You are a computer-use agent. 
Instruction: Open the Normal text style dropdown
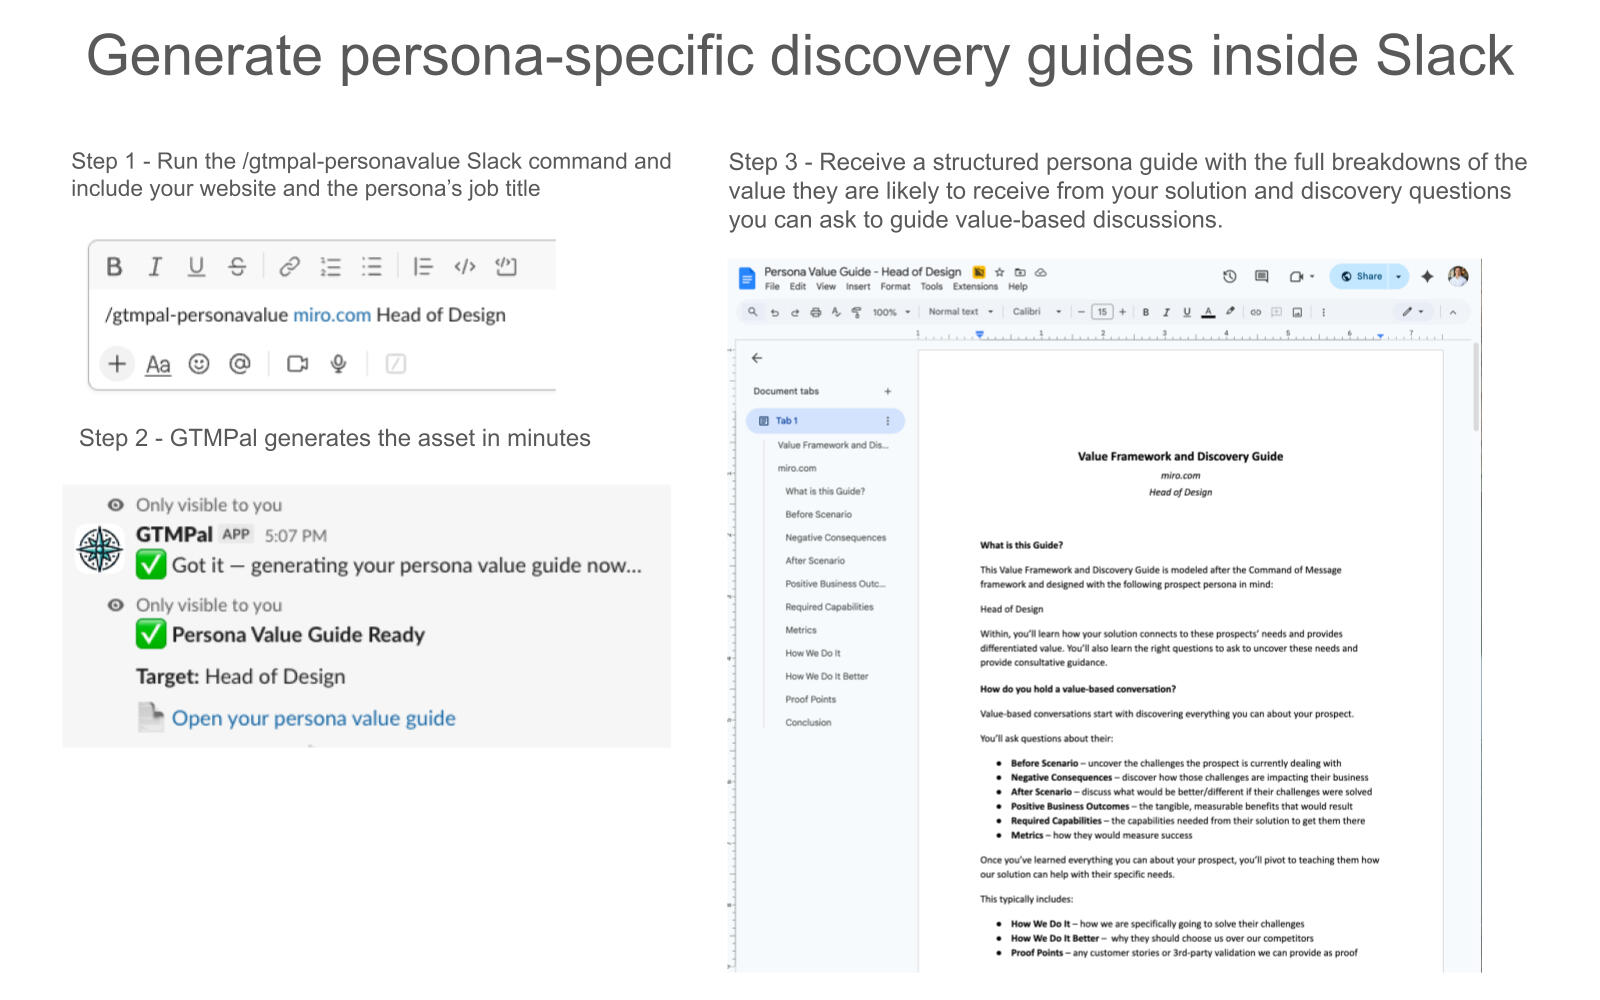click(960, 312)
